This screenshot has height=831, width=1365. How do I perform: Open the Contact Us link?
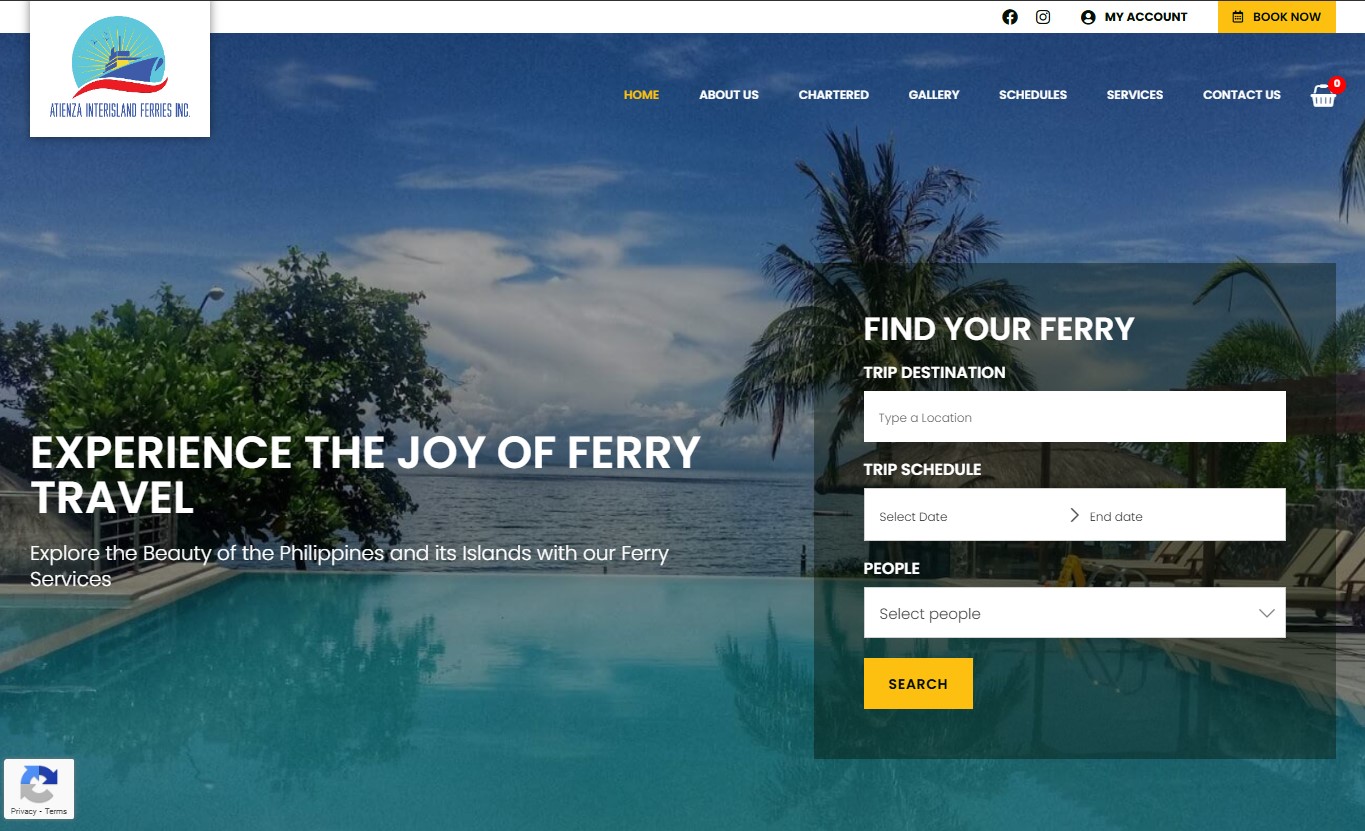(x=1242, y=95)
